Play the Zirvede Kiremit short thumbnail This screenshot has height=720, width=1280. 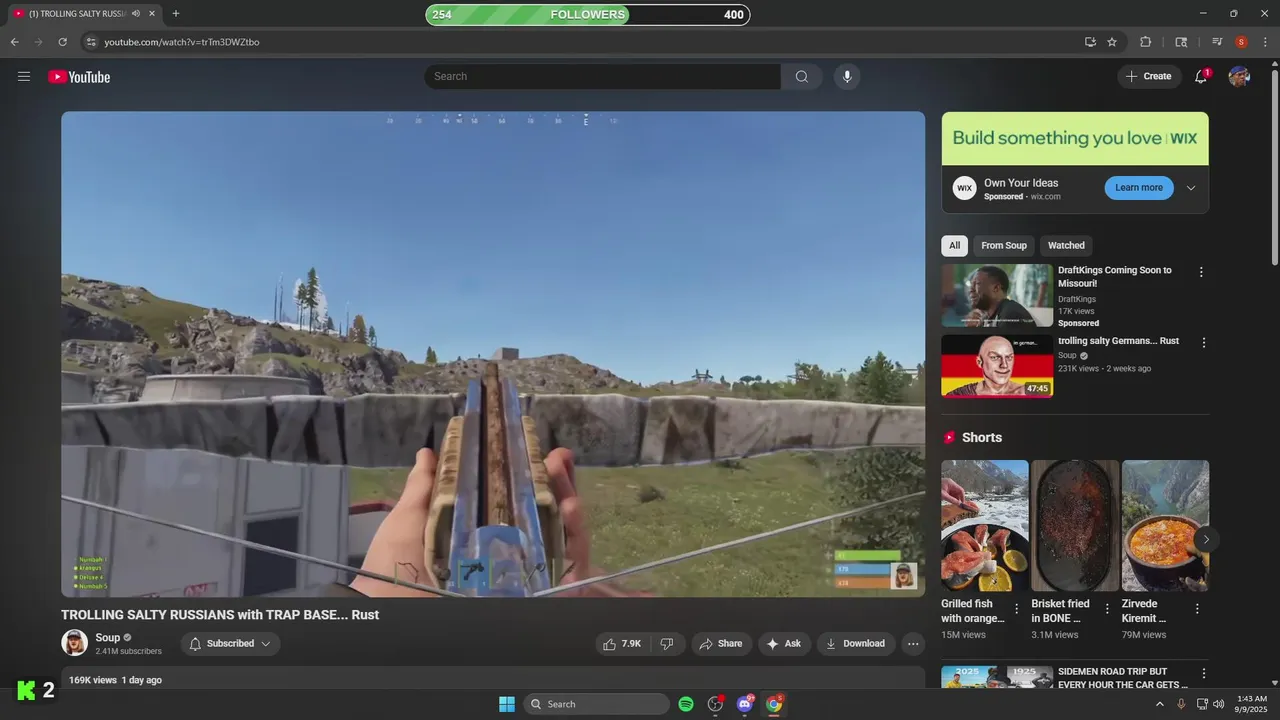point(1165,526)
